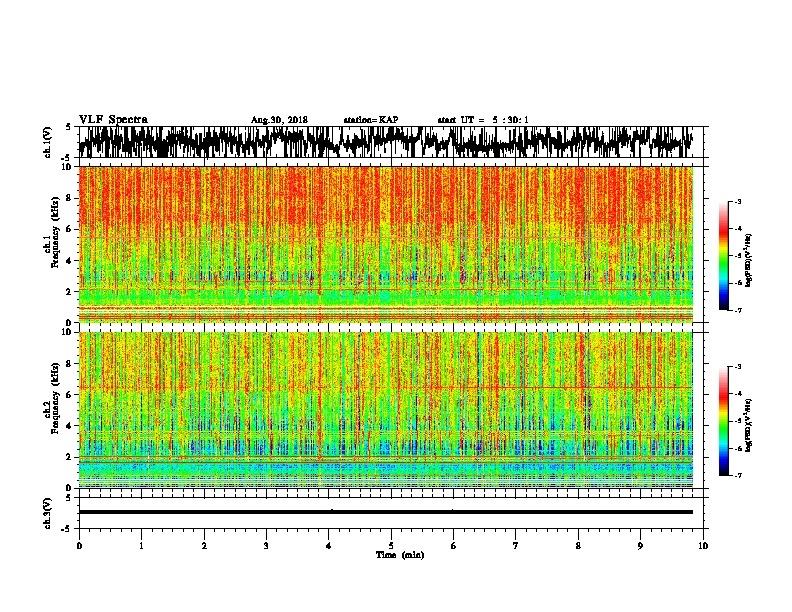The image size is (792, 612).
Task: Click the "station=KAP" header label
Action: [371, 120]
